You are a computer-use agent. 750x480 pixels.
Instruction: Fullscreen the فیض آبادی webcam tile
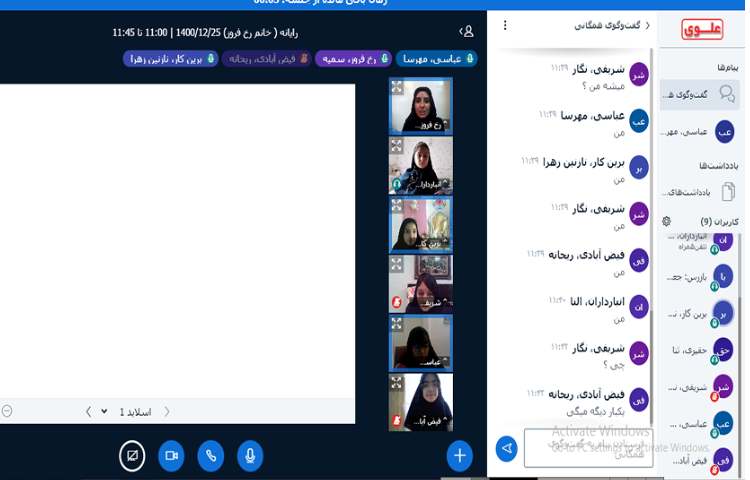click(397, 382)
